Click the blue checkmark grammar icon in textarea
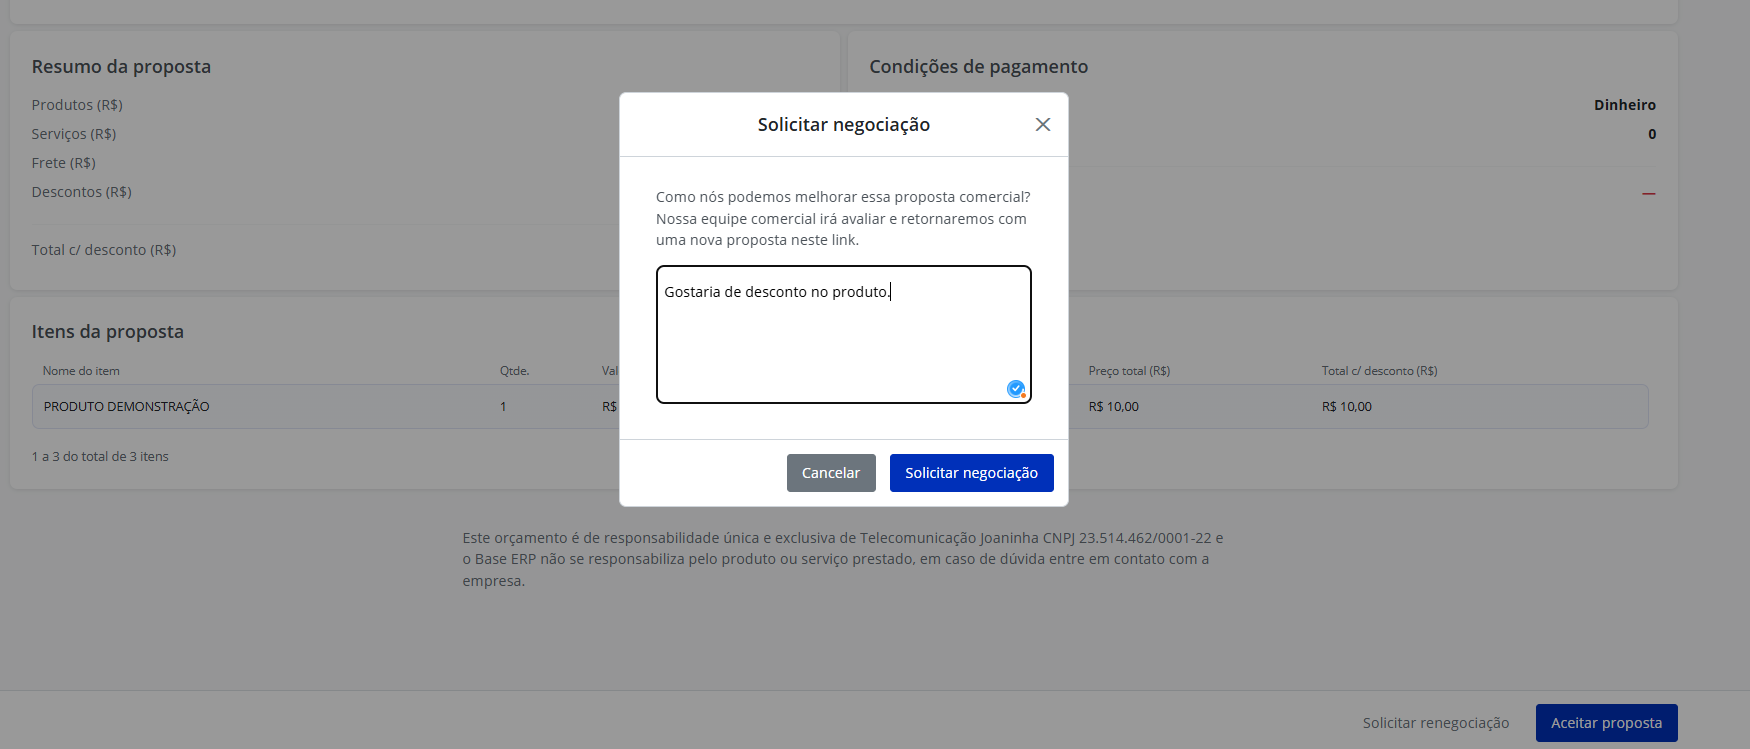 pyautogui.click(x=1016, y=389)
